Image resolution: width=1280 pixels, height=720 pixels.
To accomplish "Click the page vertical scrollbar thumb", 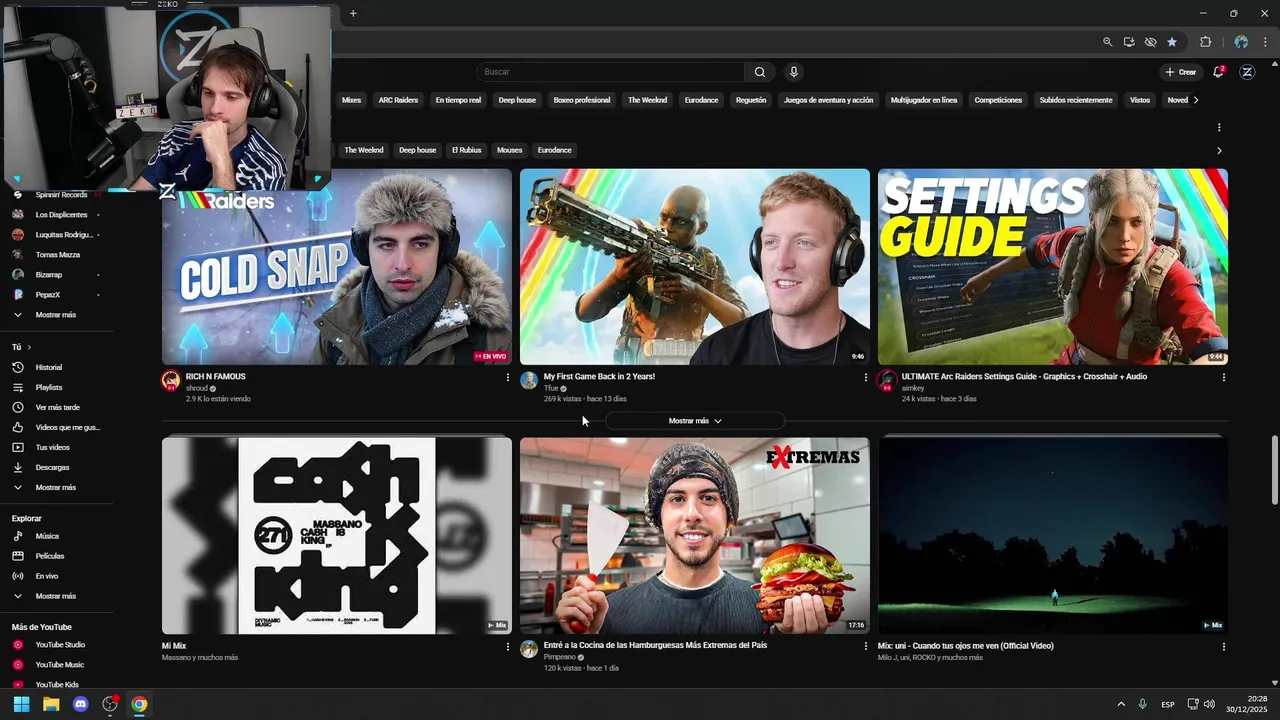I will (x=1273, y=470).
